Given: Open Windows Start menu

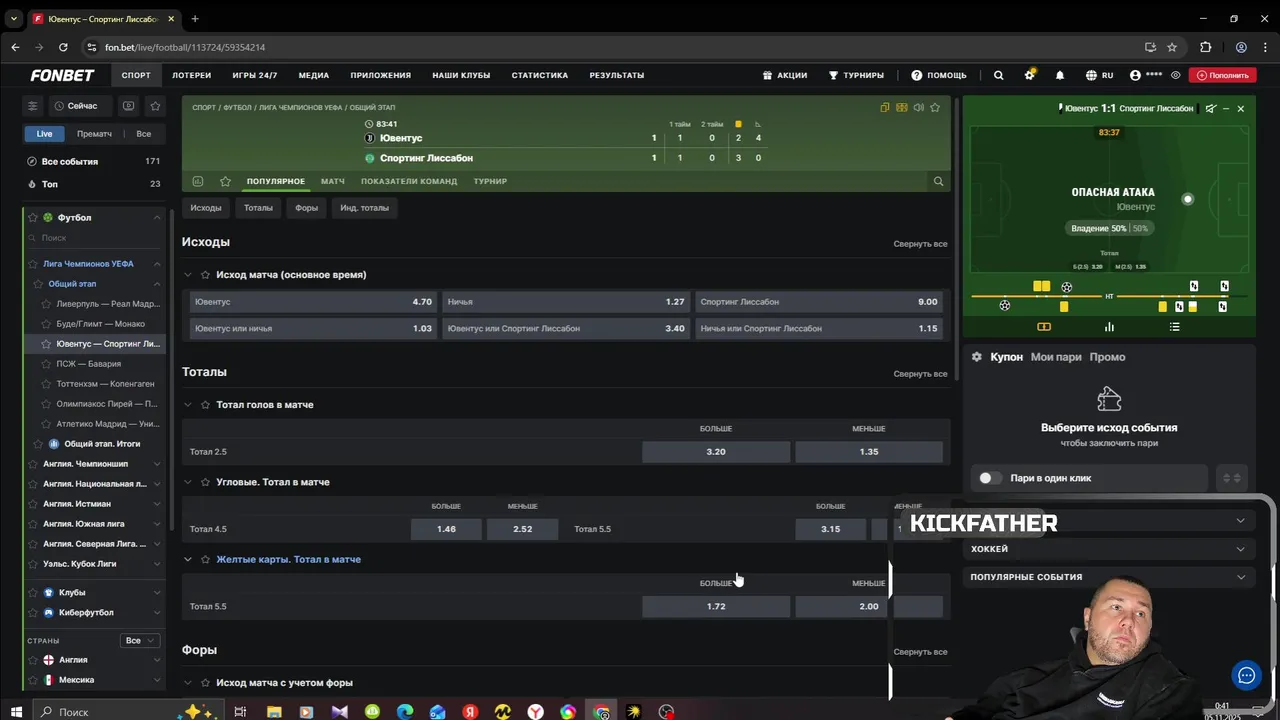Looking at the screenshot, I should [17, 712].
